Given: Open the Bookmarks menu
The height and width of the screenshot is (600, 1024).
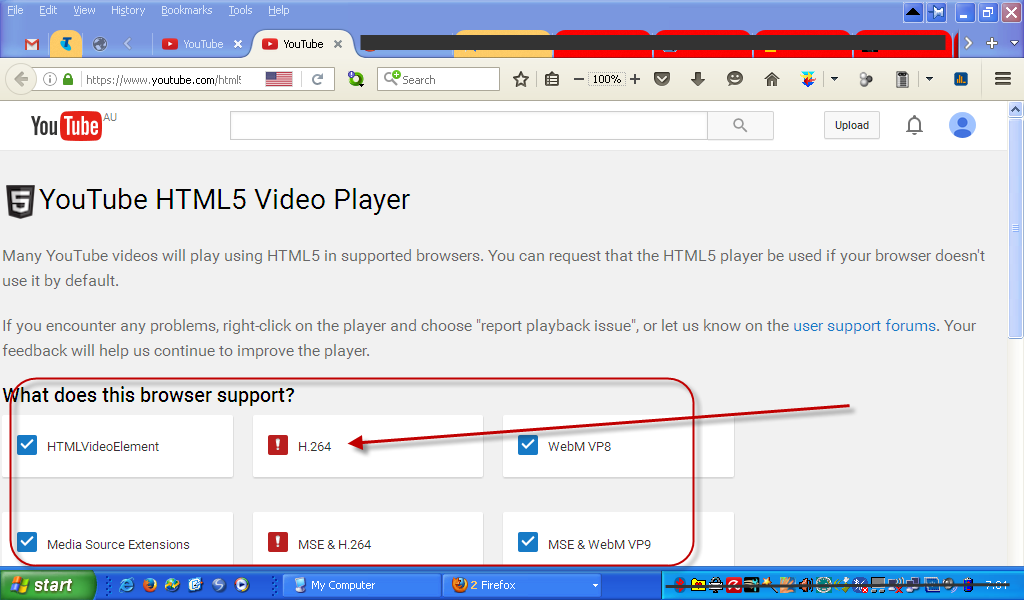Looking at the screenshot, I should 187,10.
